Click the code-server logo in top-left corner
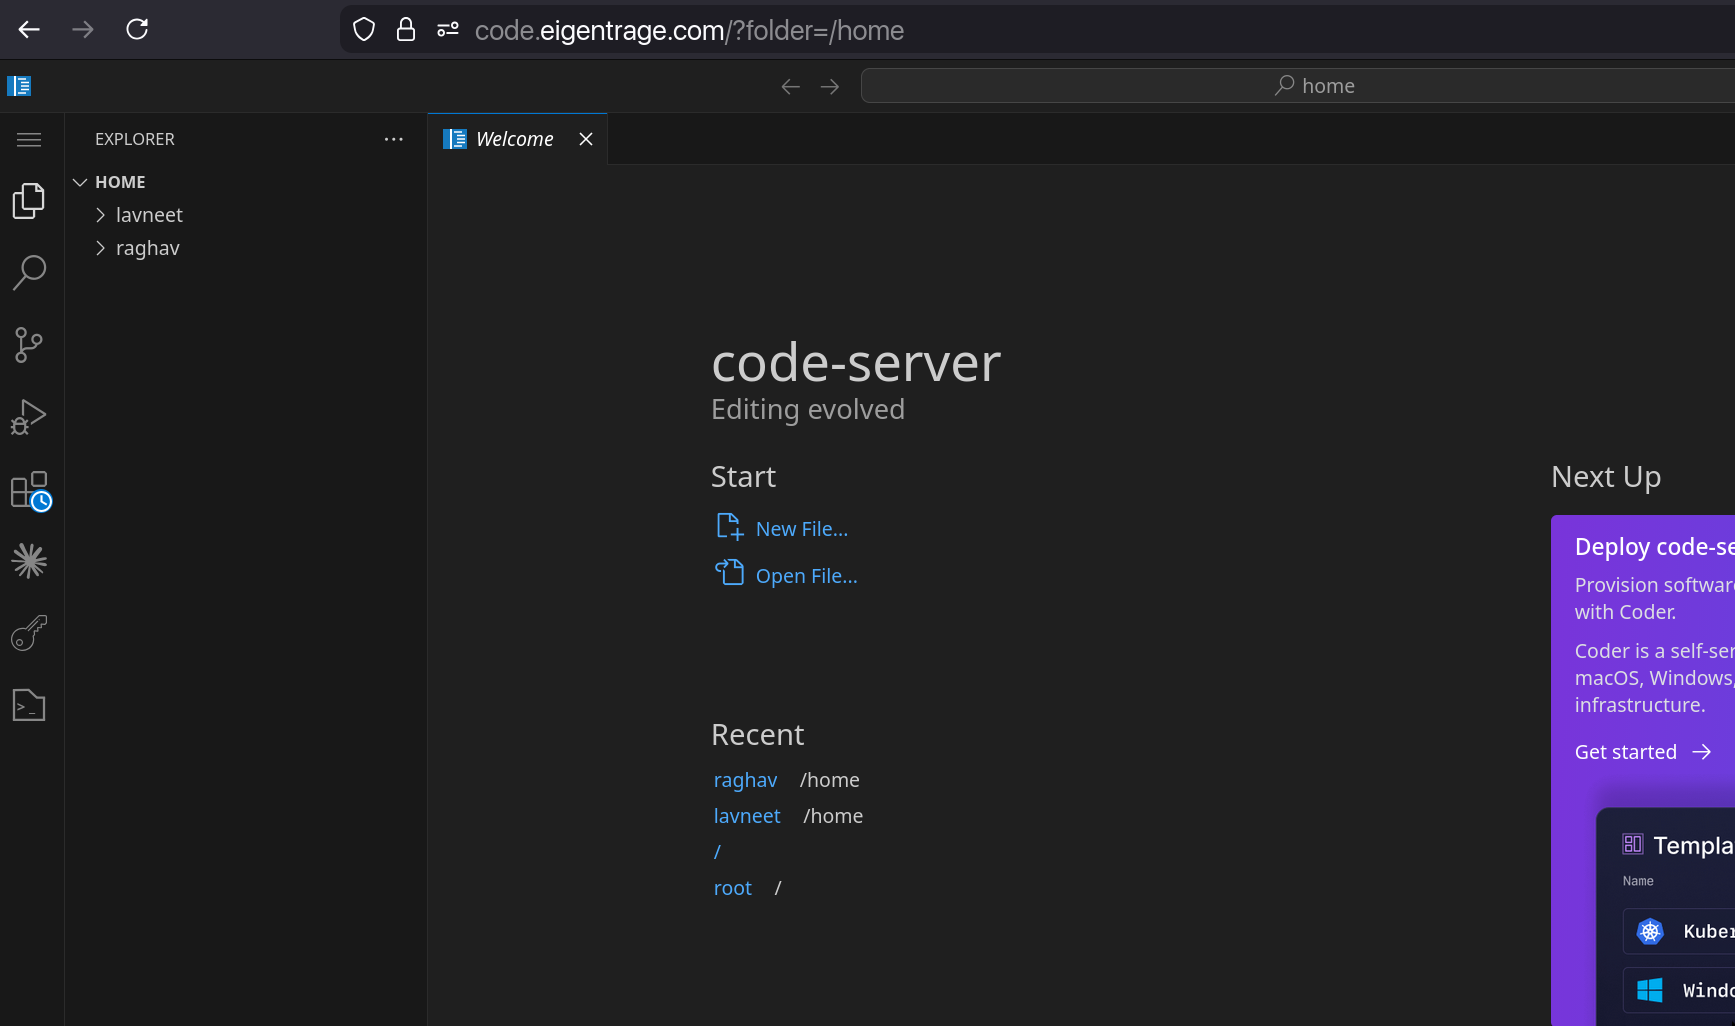1735x1026 pixels. (19, 85)
